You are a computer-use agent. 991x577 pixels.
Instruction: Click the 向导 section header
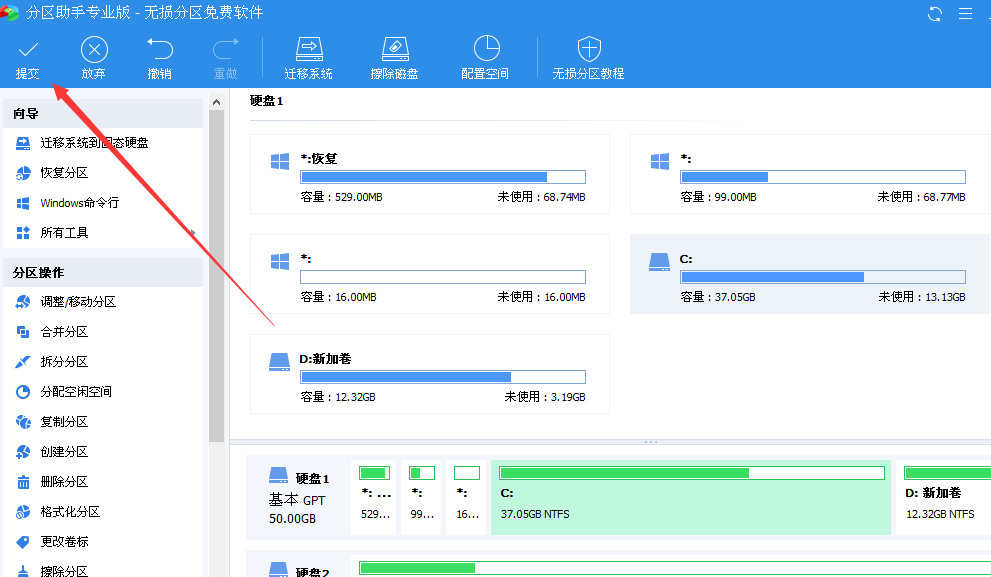[104, 114]
